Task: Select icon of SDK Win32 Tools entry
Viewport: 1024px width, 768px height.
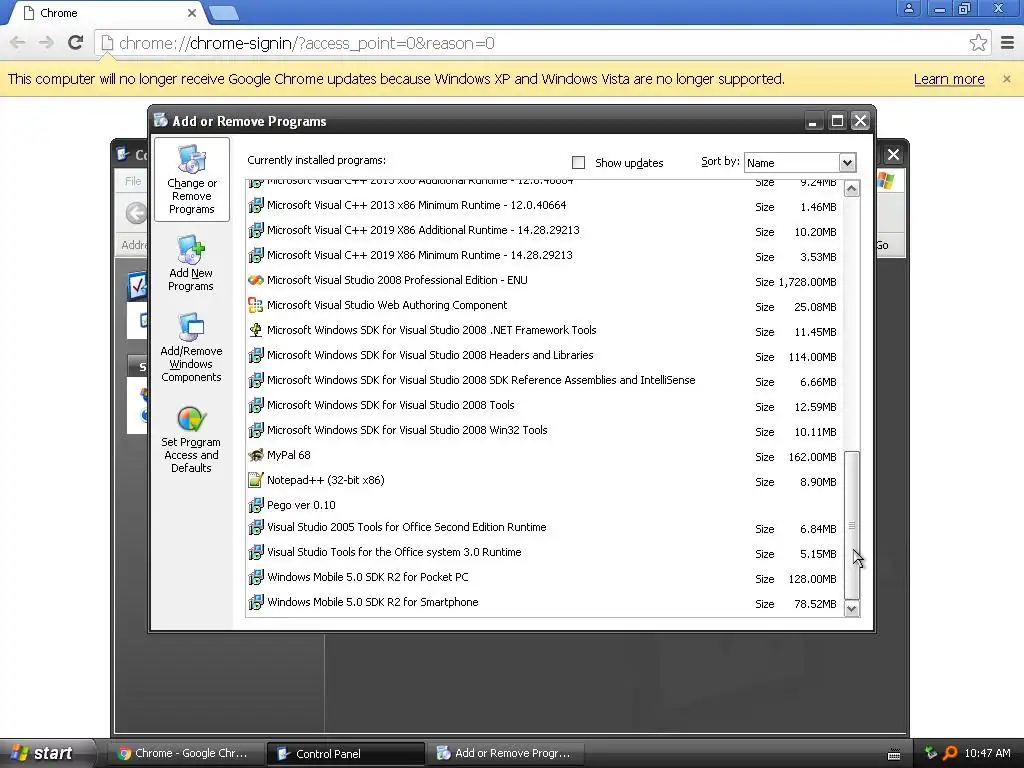Action: [255, 430]
